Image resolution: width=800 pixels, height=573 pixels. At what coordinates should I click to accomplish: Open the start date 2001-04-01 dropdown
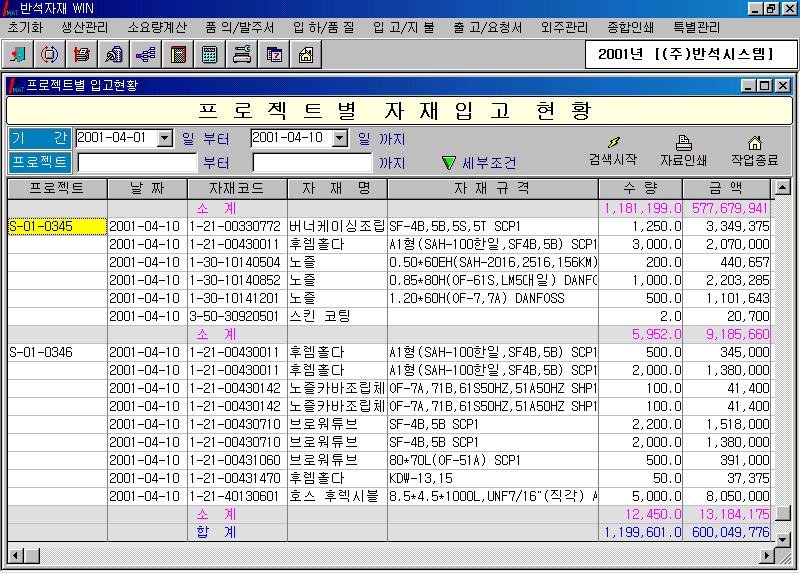[166, 138]
